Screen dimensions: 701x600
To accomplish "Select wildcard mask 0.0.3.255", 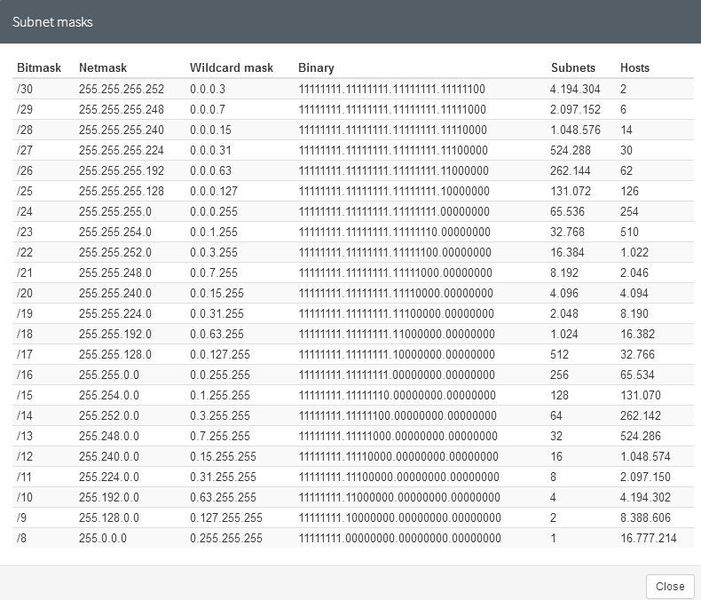I will (x=213, y=253).
